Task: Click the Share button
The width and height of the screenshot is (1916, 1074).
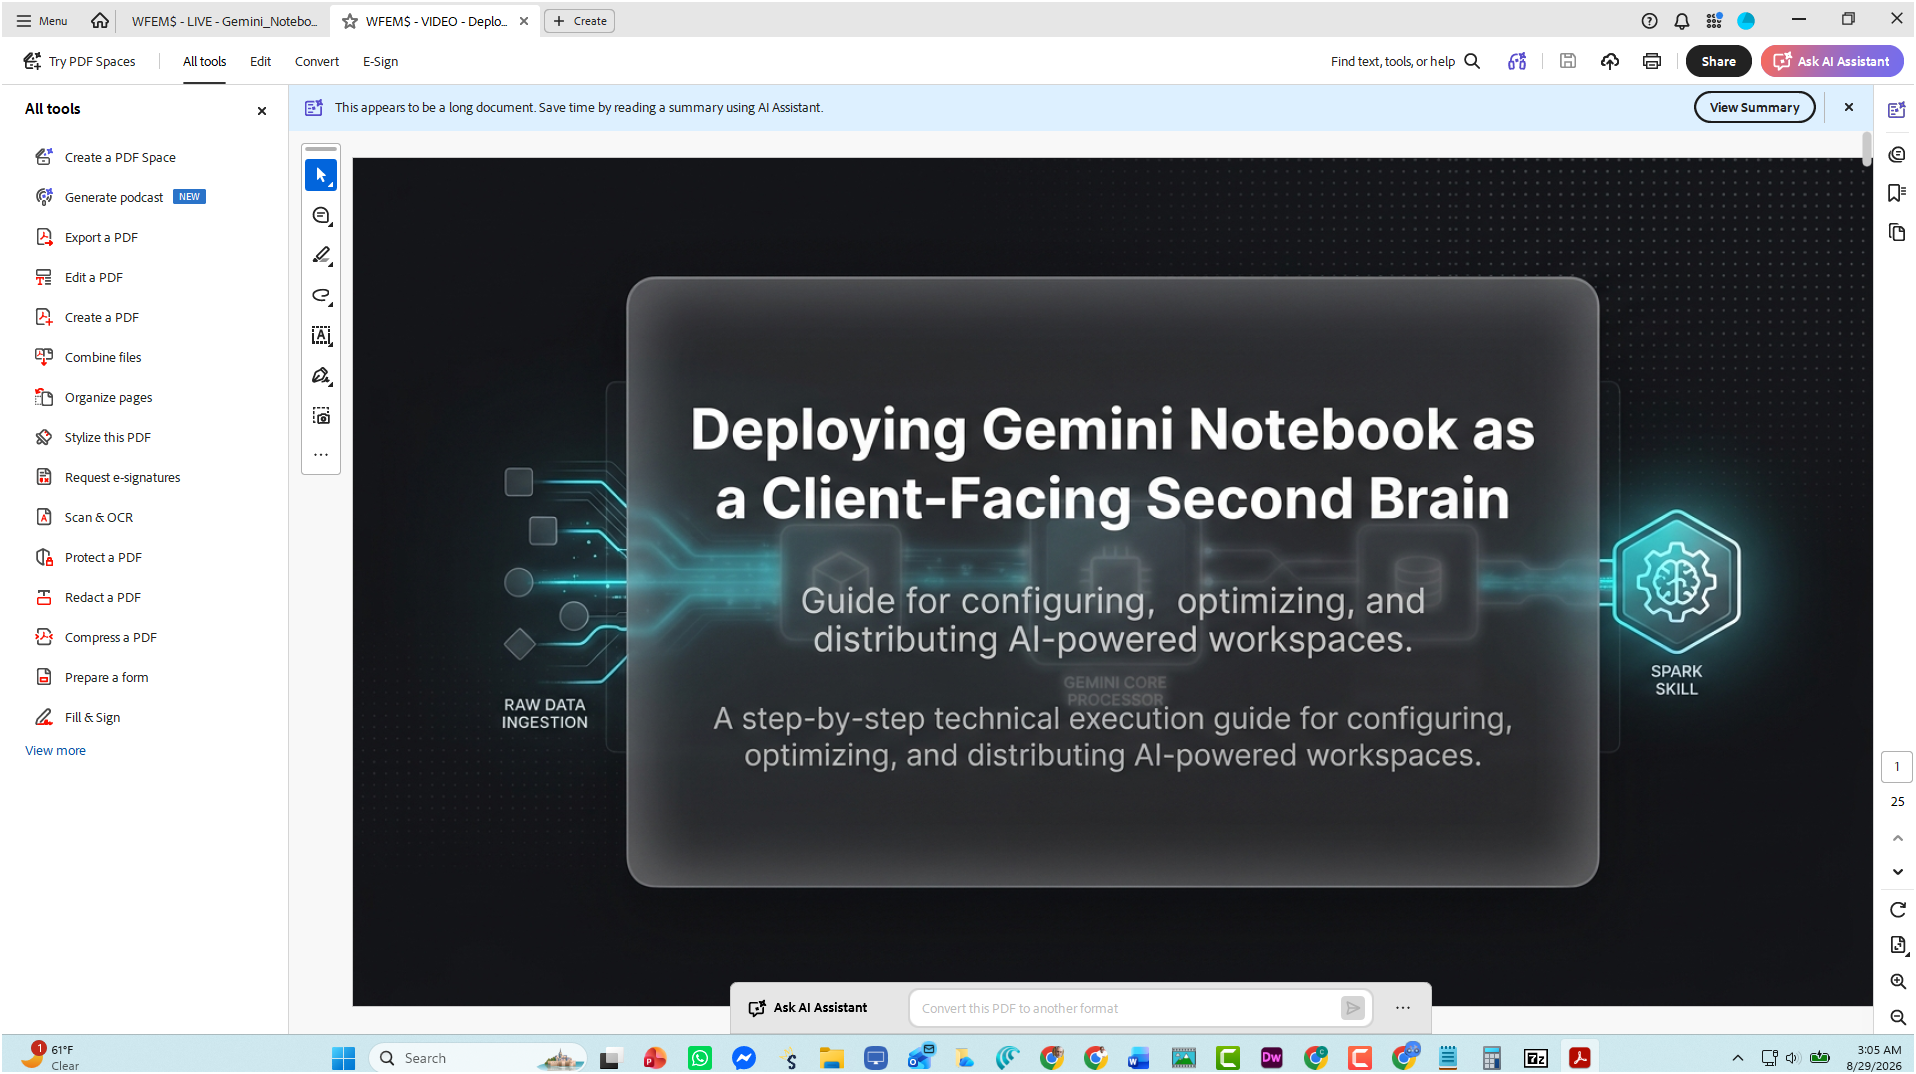Action: pos(1718,61)
